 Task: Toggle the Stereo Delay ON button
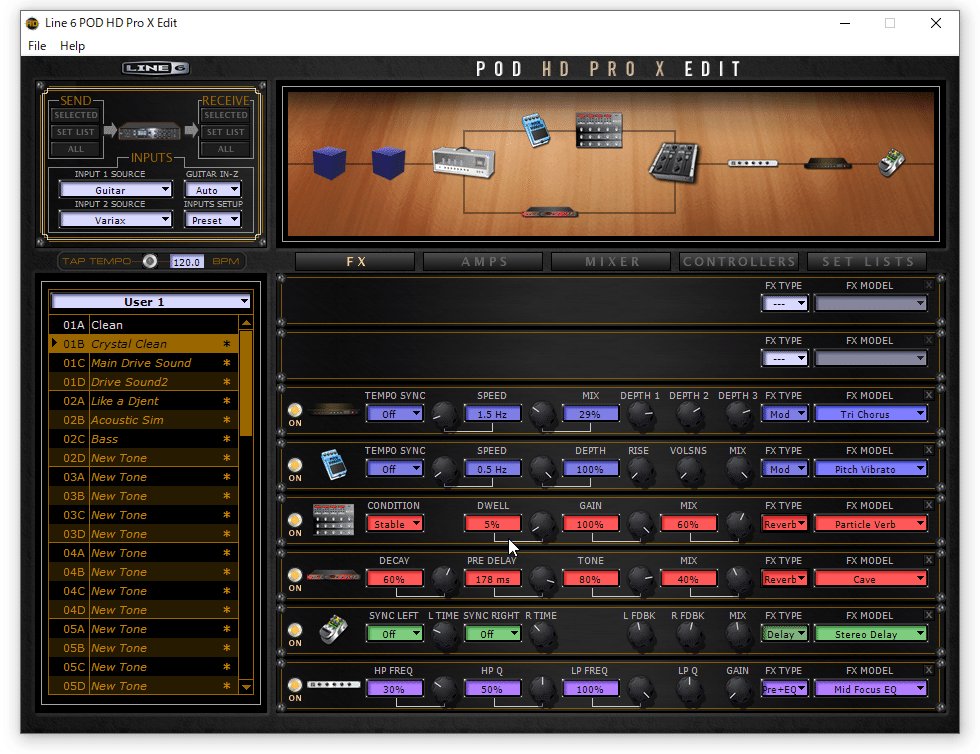pos(294,630)
